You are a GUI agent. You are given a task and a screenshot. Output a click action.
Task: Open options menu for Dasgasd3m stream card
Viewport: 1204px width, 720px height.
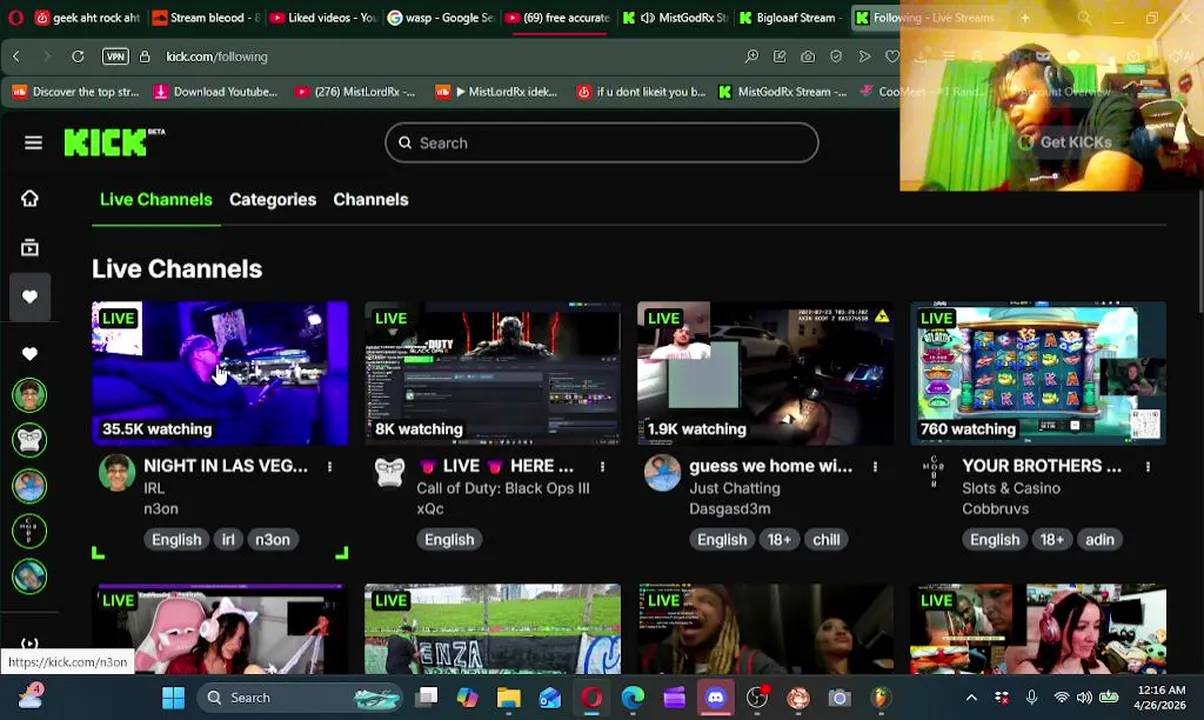click(875, 466)
